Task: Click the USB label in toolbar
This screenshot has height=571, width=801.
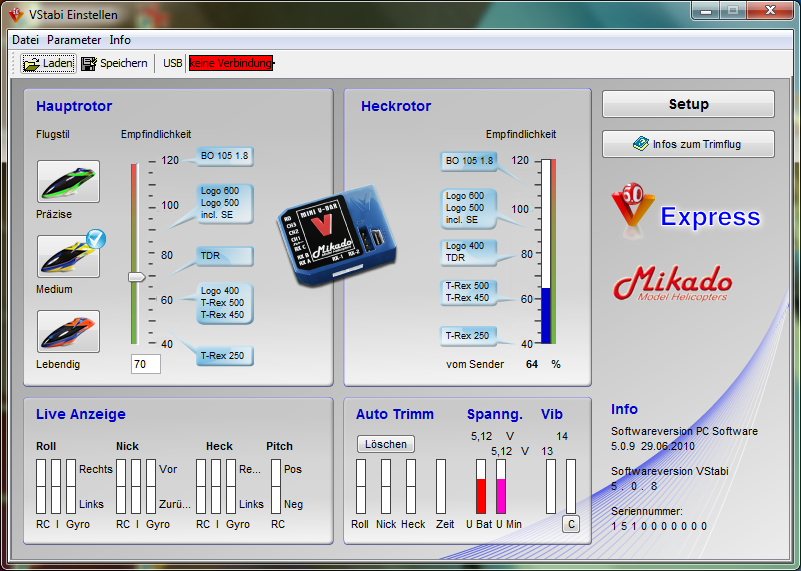Action: point(173,63)
